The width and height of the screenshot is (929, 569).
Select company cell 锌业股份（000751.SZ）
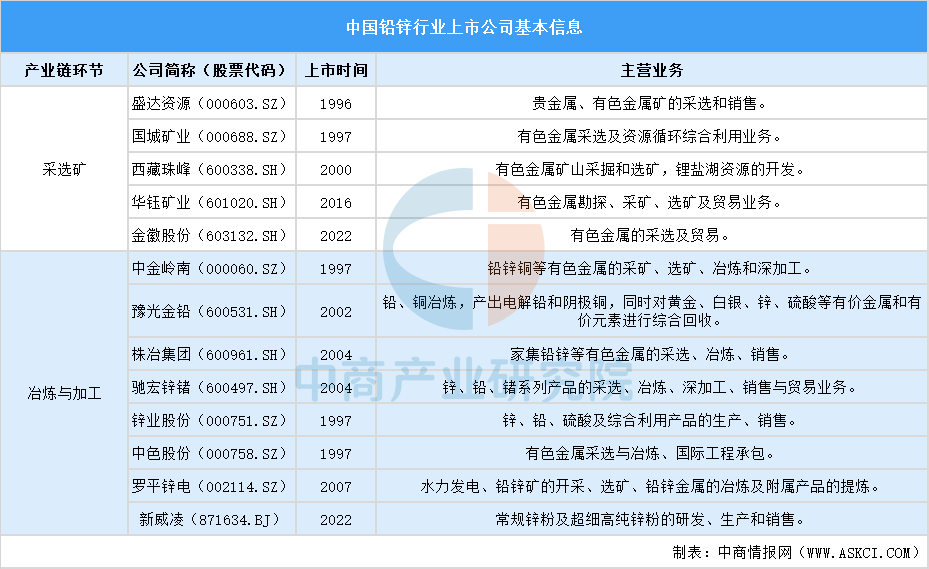coord(212,421)
